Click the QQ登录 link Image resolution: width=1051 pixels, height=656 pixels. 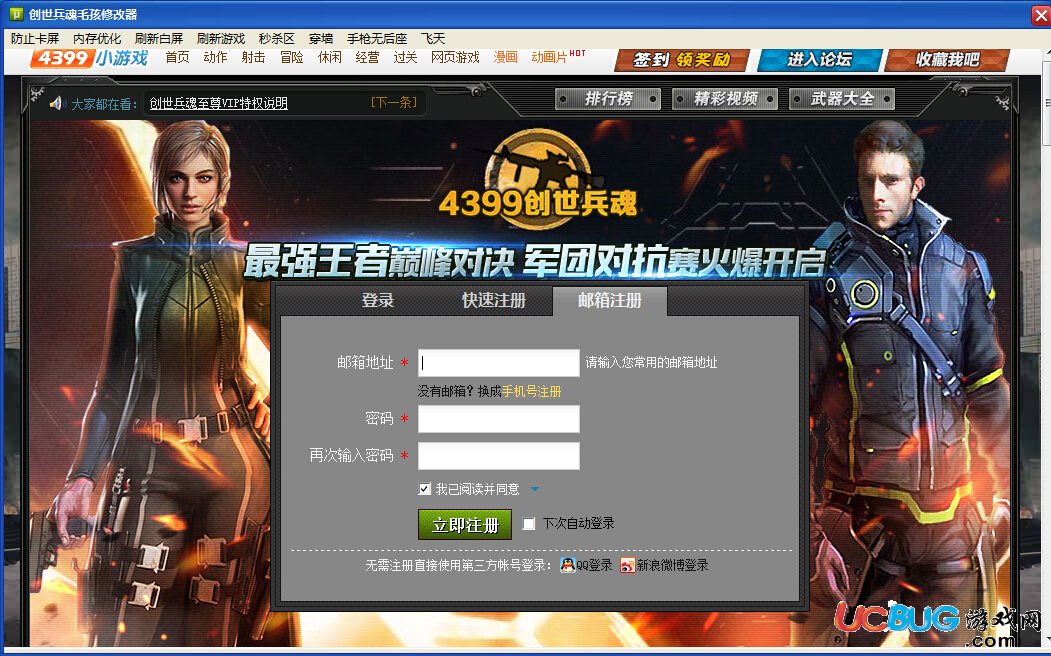tap(595, 566)
